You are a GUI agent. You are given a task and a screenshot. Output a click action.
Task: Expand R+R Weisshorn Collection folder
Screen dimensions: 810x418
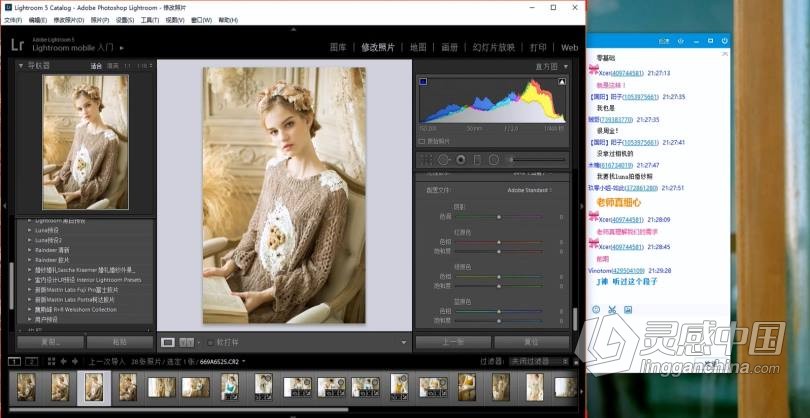tap(29, 309)
